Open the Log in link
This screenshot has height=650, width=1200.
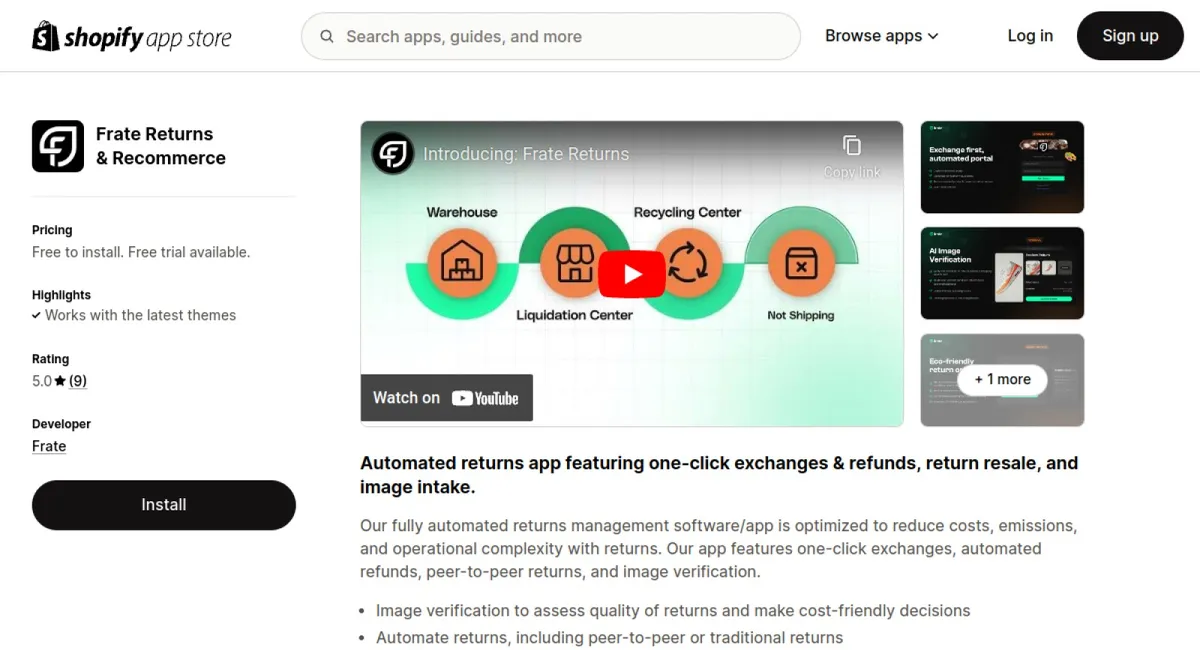point(1030,36)
